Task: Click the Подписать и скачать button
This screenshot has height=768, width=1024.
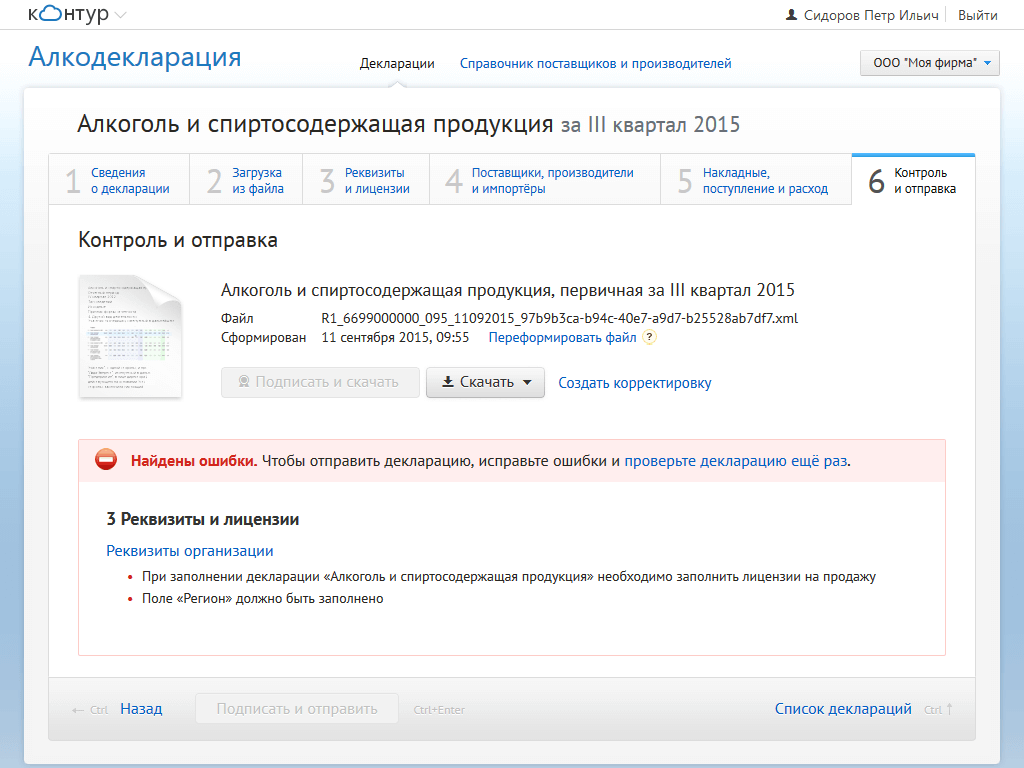Action: [320, 382]
